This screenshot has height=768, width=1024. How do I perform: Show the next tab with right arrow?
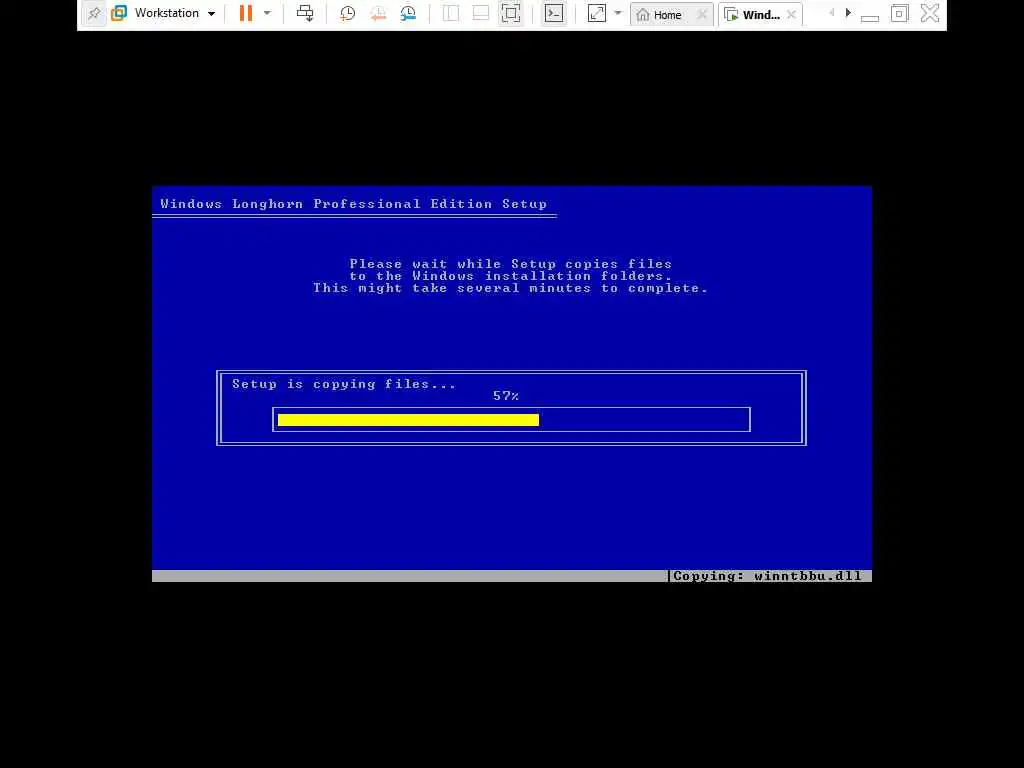(848, 13)
